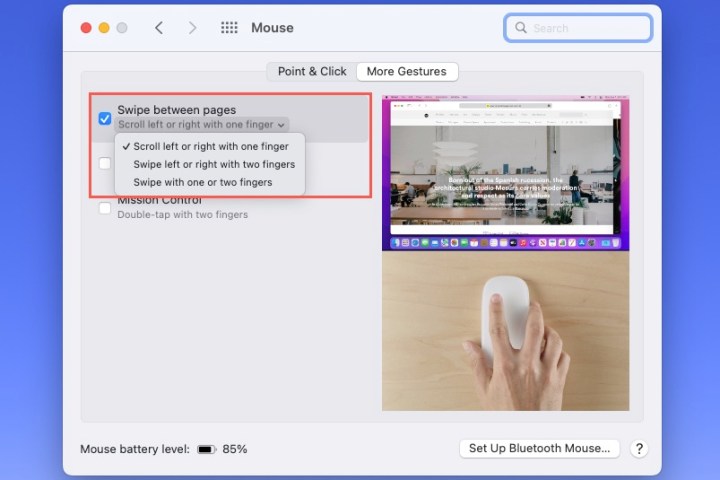Go back with the left chevron
This screenshot has height=480, width=720.
click(x=159, y=28)
